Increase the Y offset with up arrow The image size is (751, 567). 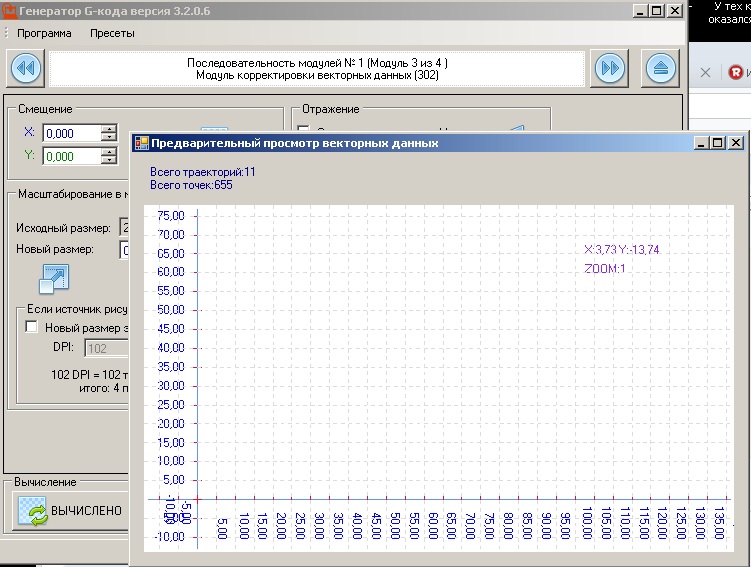108,152
